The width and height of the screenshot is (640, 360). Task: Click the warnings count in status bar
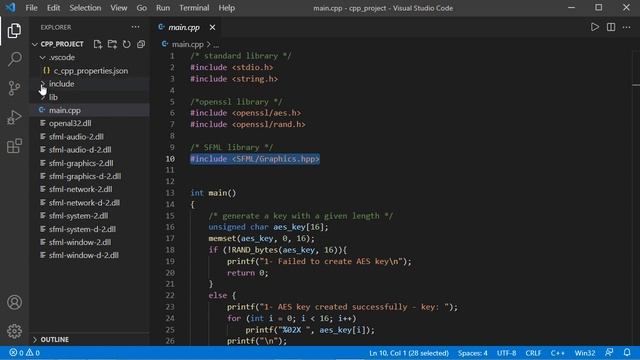[33, 353]
